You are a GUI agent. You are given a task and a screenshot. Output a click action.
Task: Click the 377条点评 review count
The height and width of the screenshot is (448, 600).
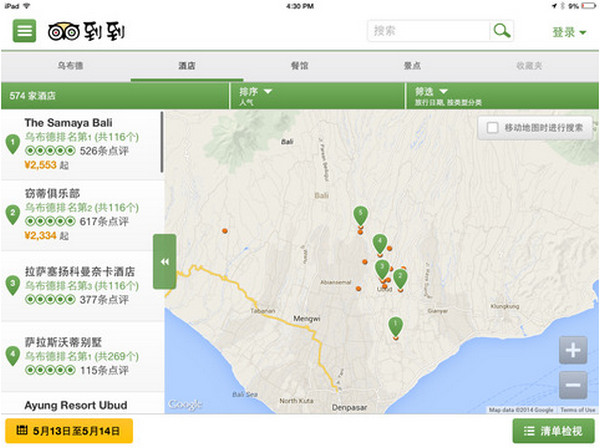click(x=104, y=300)
